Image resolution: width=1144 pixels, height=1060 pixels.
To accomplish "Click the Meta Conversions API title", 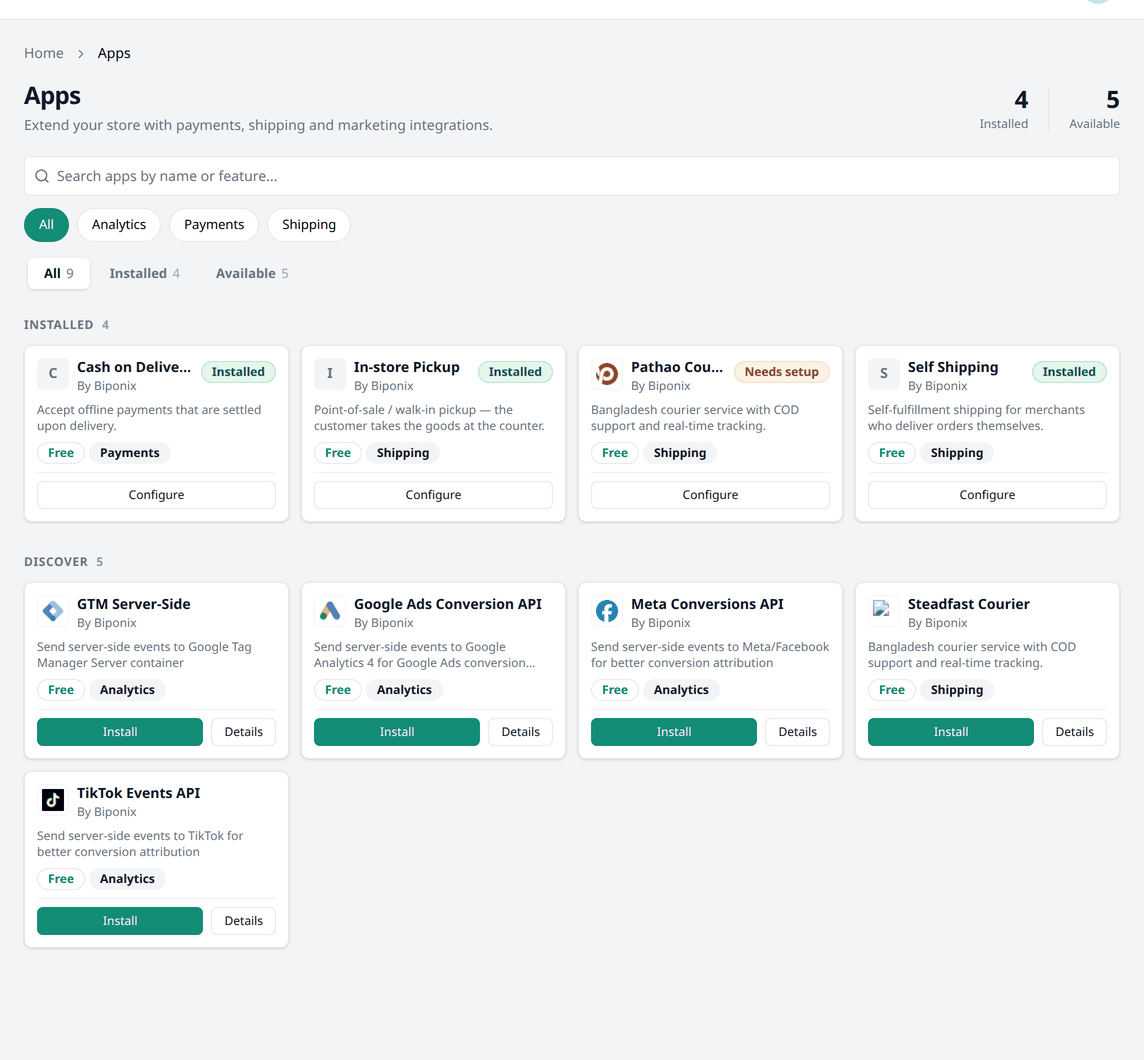I will [707, 604].
